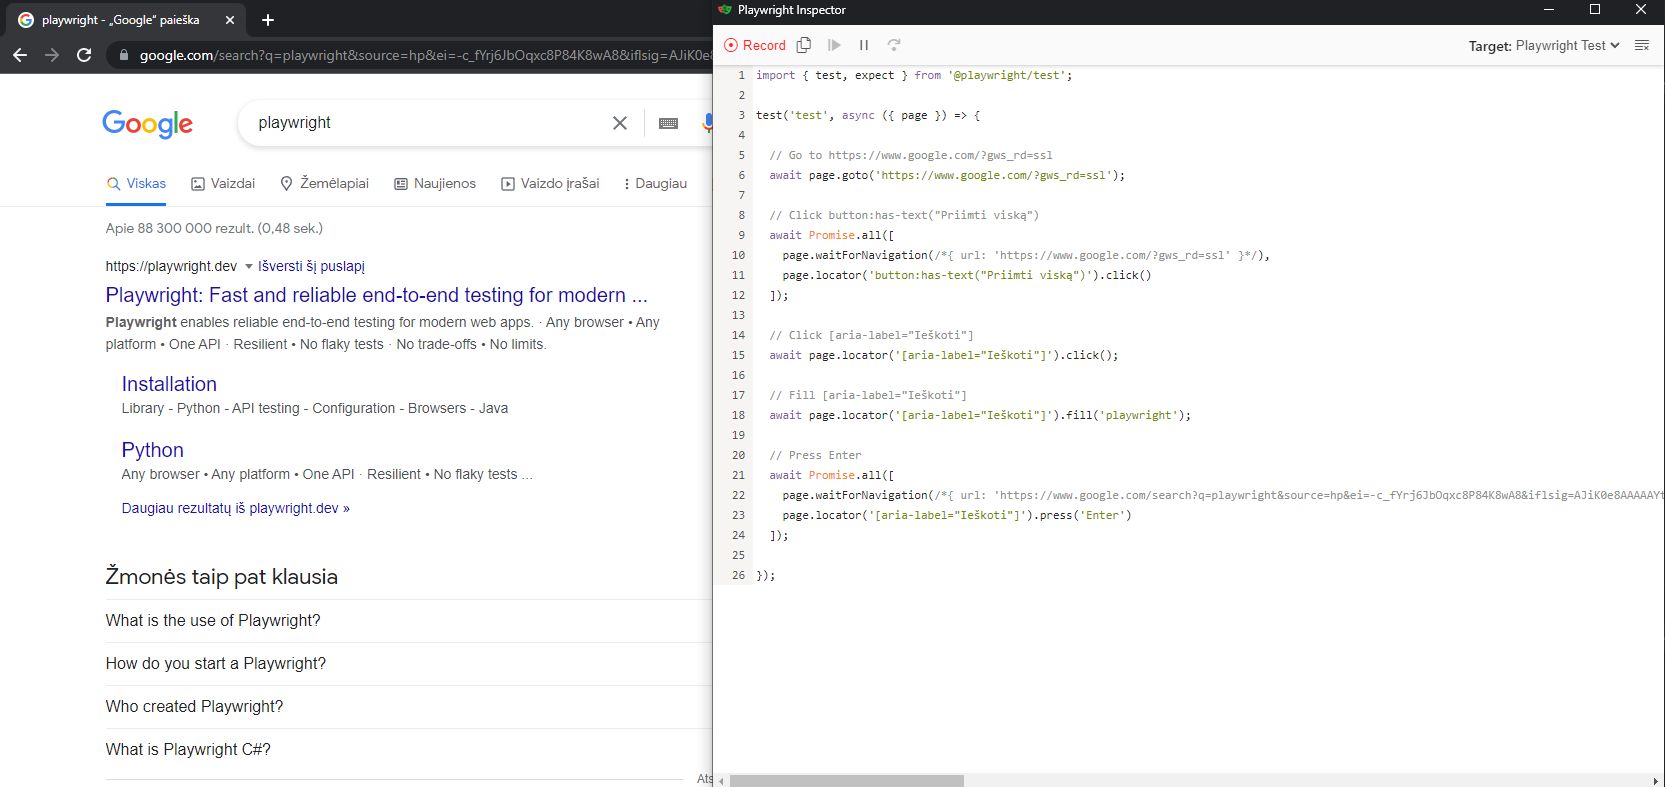Screen dimensions: 1665x787
Task: Open the Playwright: Fast and reliable result link
Action: pyautogui.click(x=376, y=295)
